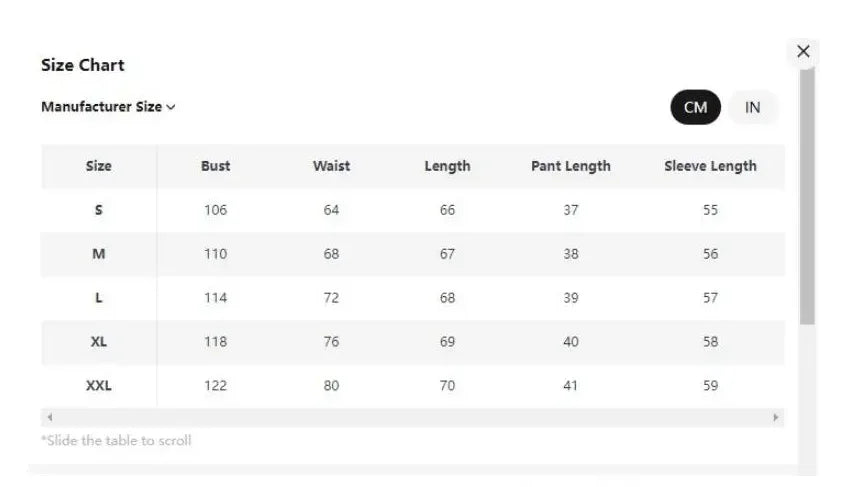Select the size S row label
Viewport: 849px width, 487px height.
(98, 210)
